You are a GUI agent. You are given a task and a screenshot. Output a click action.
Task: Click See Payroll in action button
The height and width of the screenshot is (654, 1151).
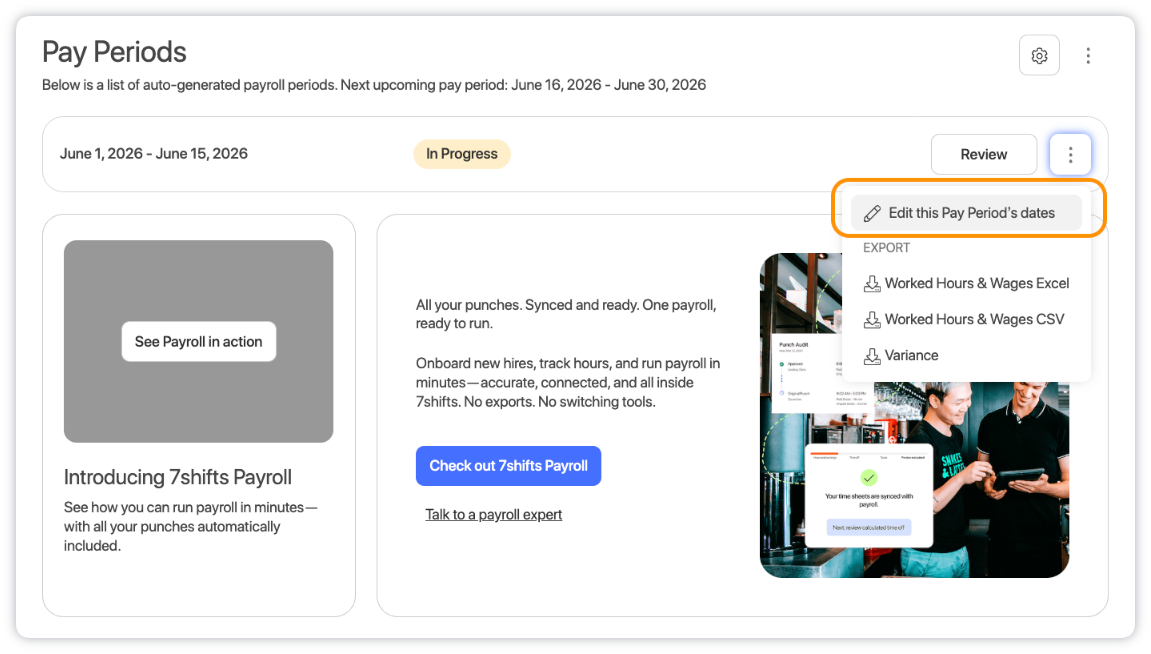(198, 341)
